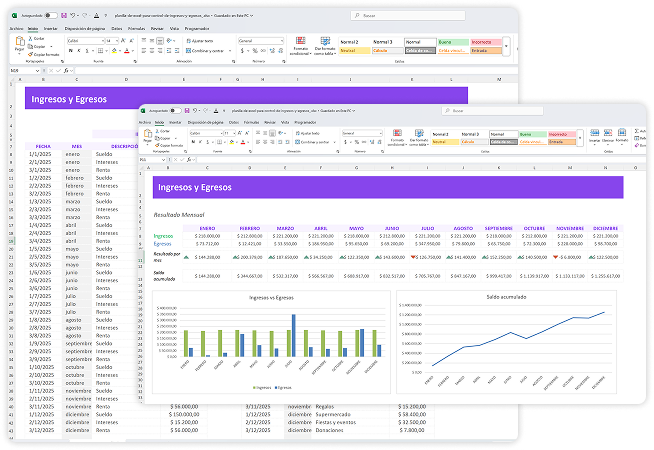Toggle Autoguardado switch in the back Excel window
Image resolution: width=654 pixels, height=450 pixels.
click(51, 15)
